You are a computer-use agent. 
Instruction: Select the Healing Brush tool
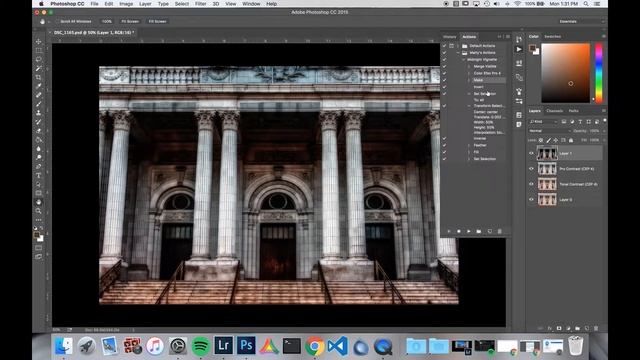39,95
